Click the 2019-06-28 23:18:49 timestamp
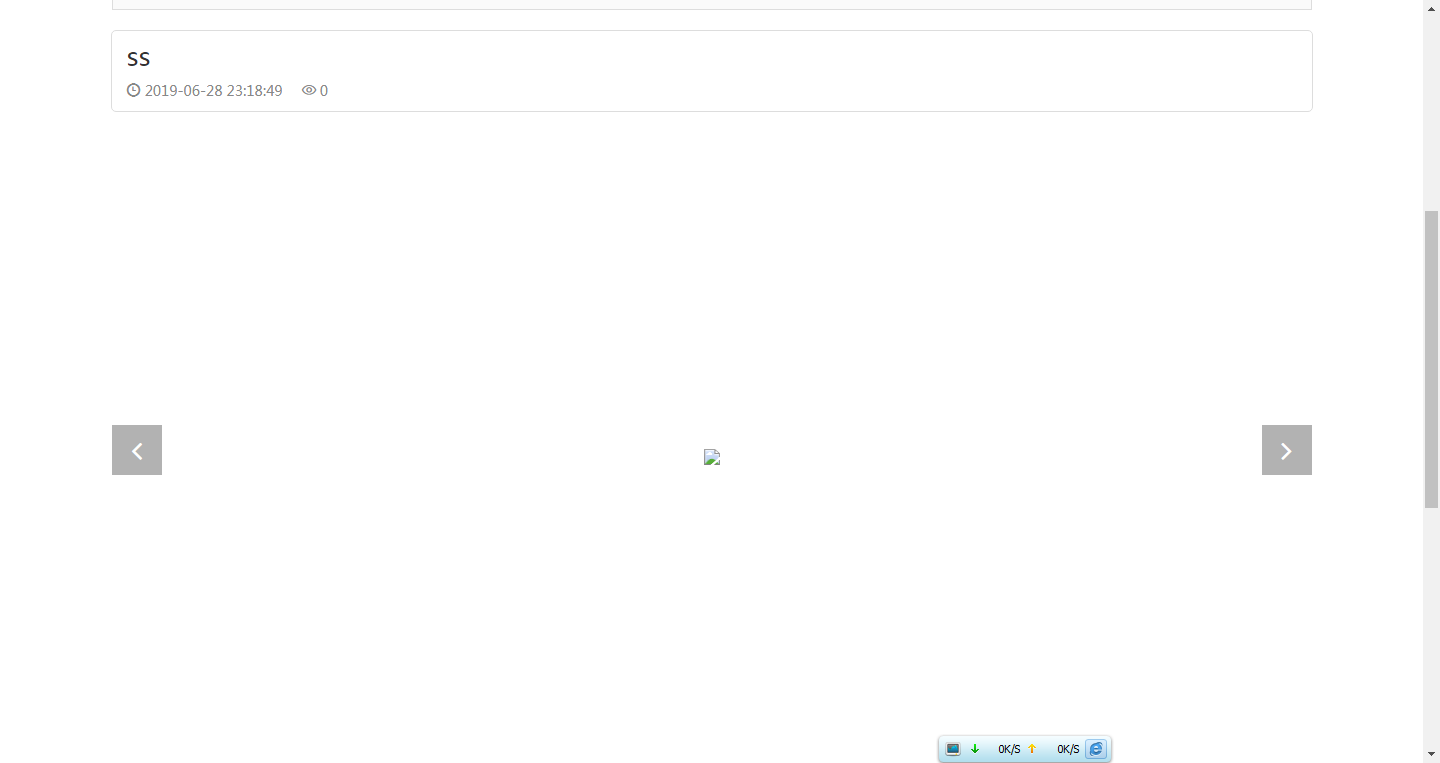The image size is (1440, 763). coord(213,91)
